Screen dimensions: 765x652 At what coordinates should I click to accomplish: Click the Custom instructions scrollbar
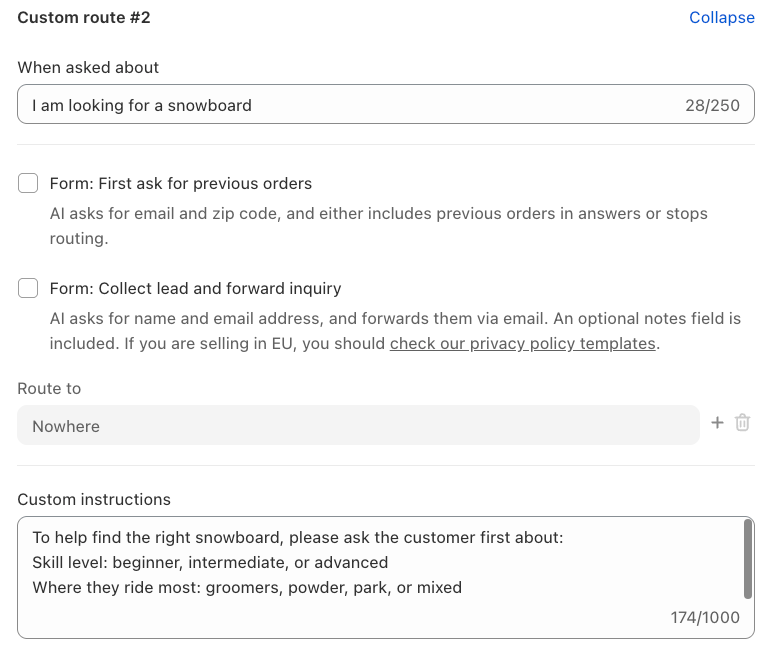(x=748, y=558)
